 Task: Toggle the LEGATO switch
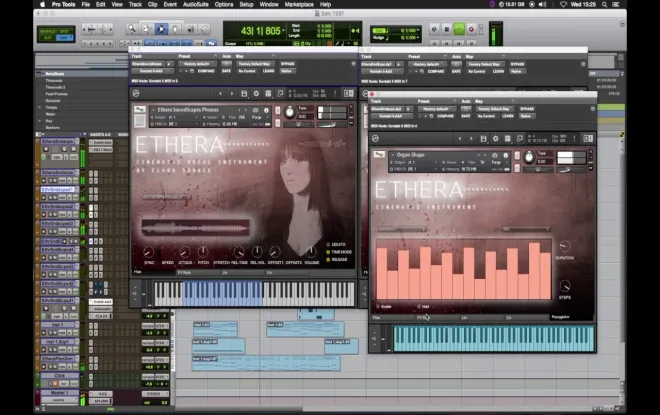pos(328,245)
